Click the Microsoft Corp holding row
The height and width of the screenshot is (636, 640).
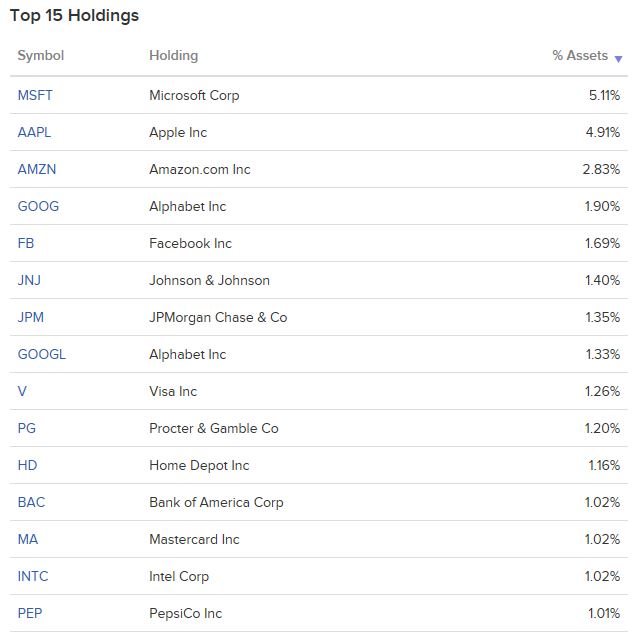319,95
